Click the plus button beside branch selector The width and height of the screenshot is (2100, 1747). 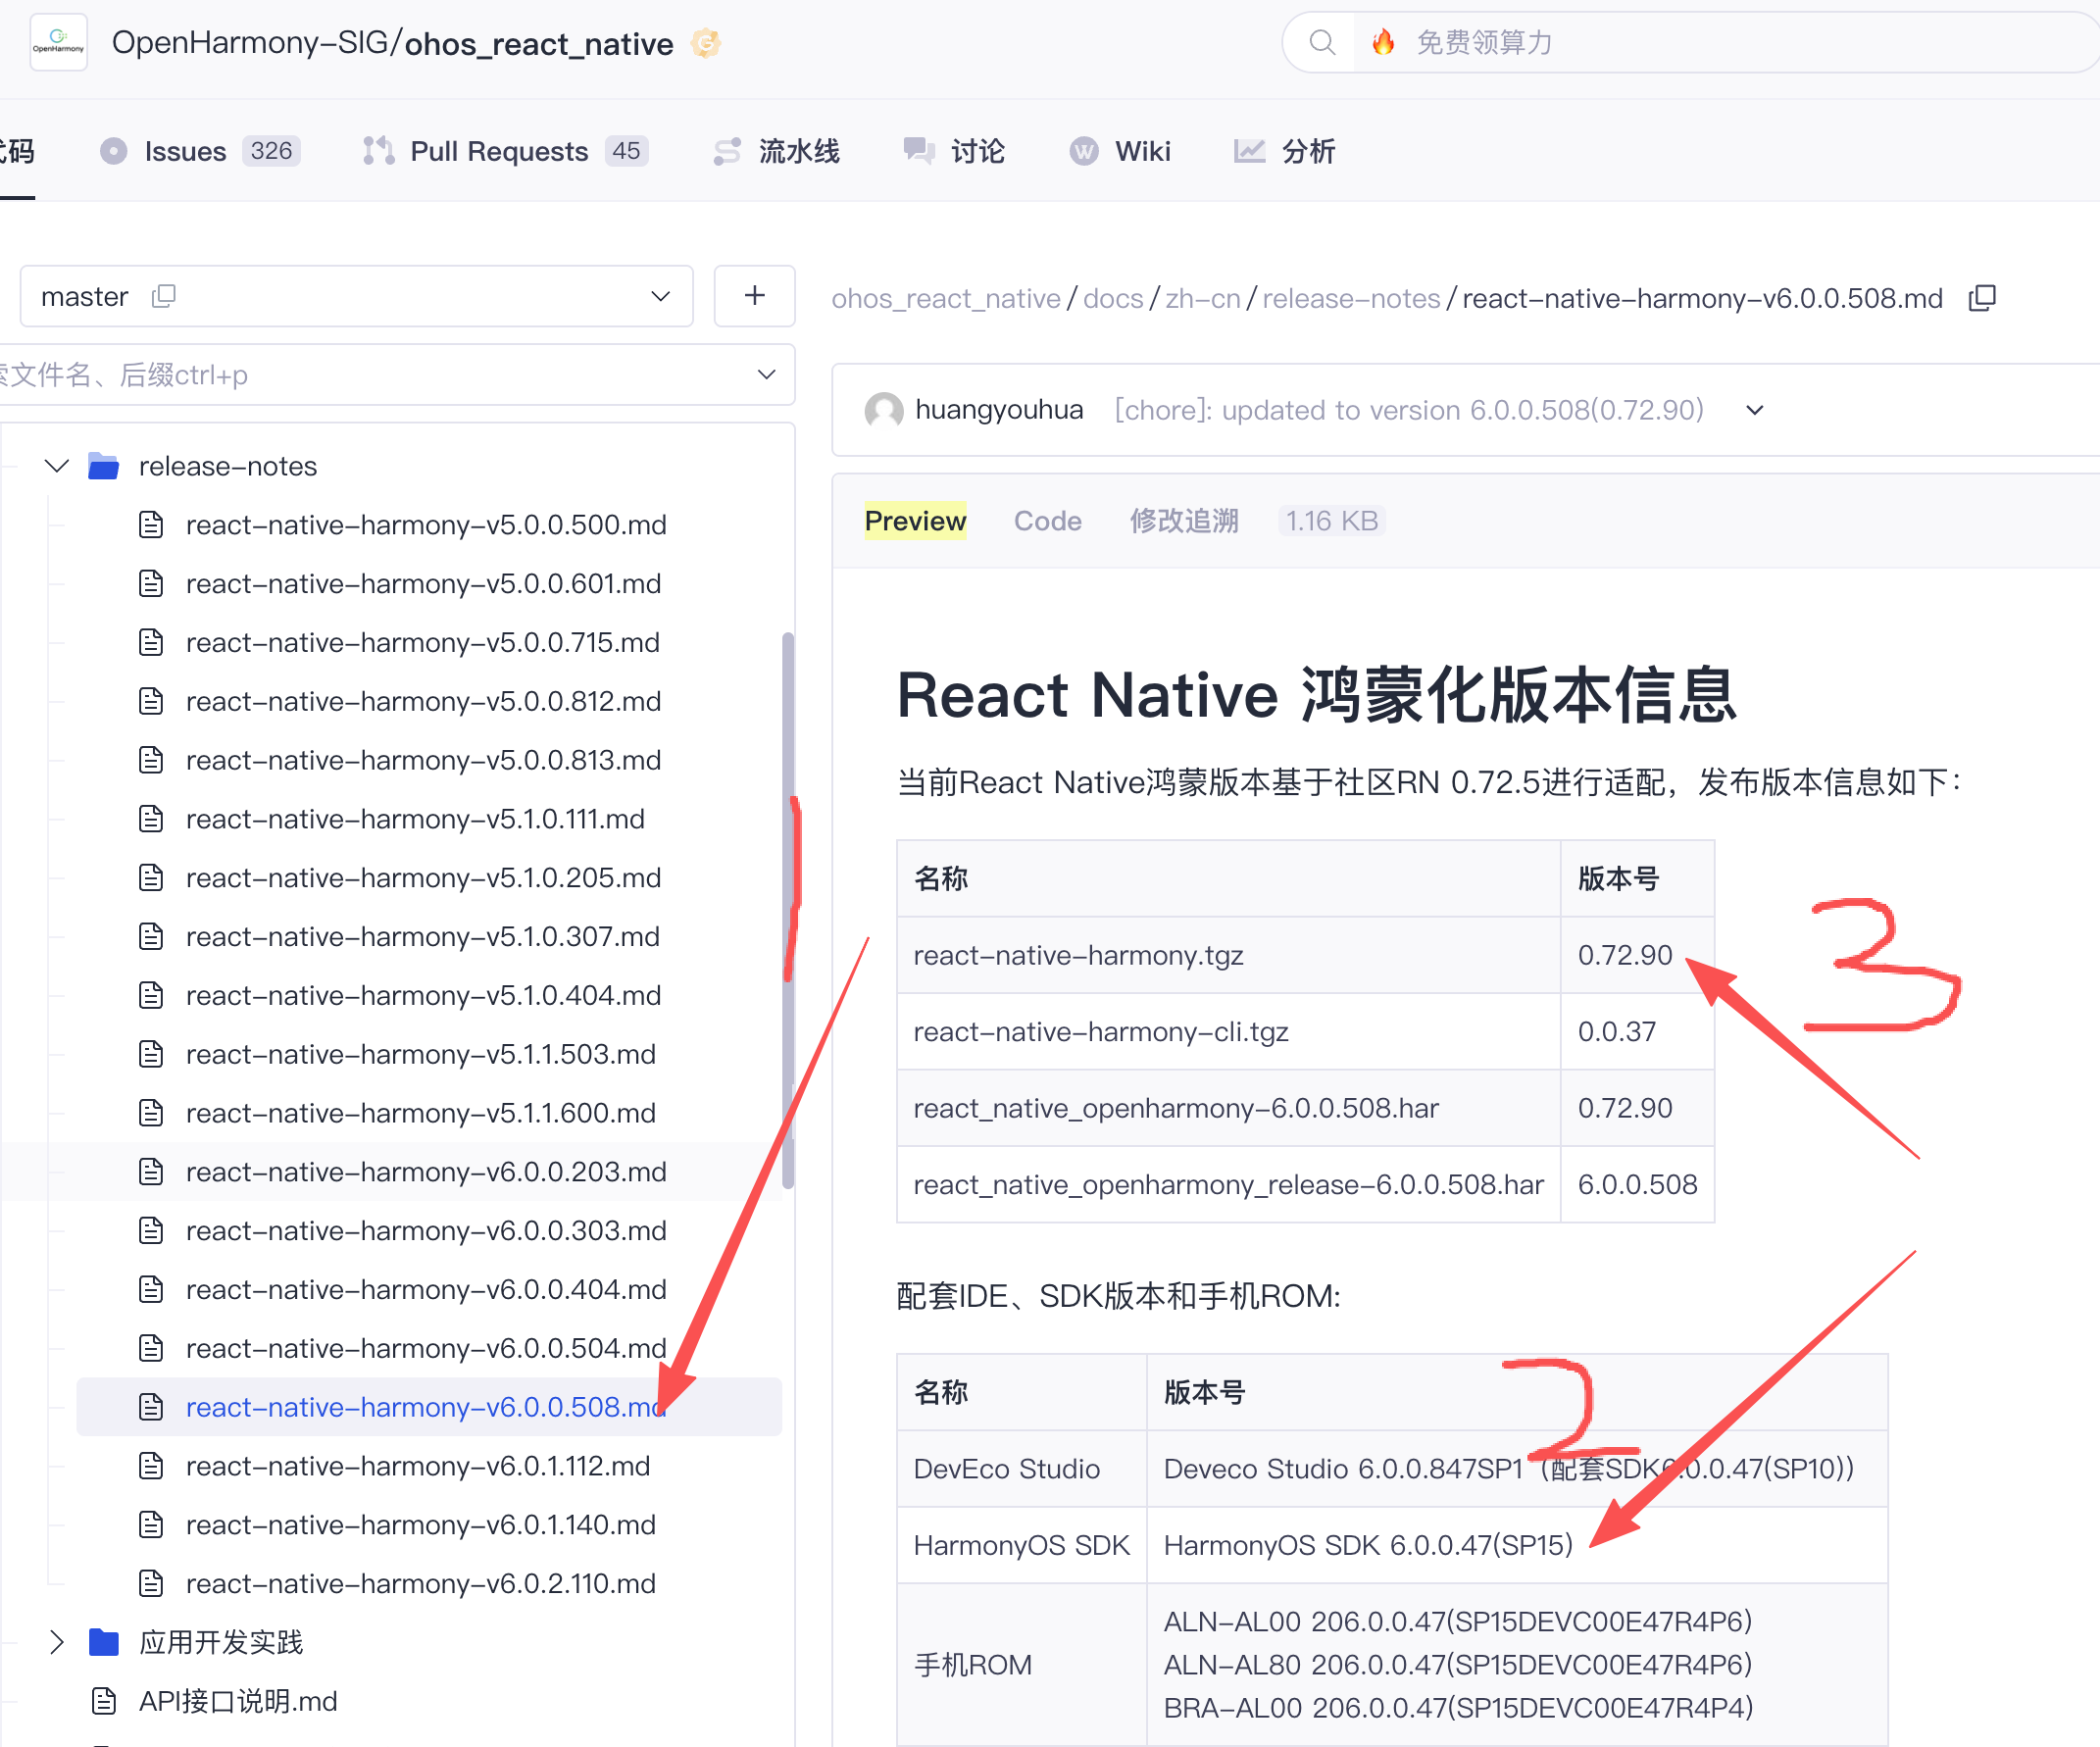tap(754, 296)
